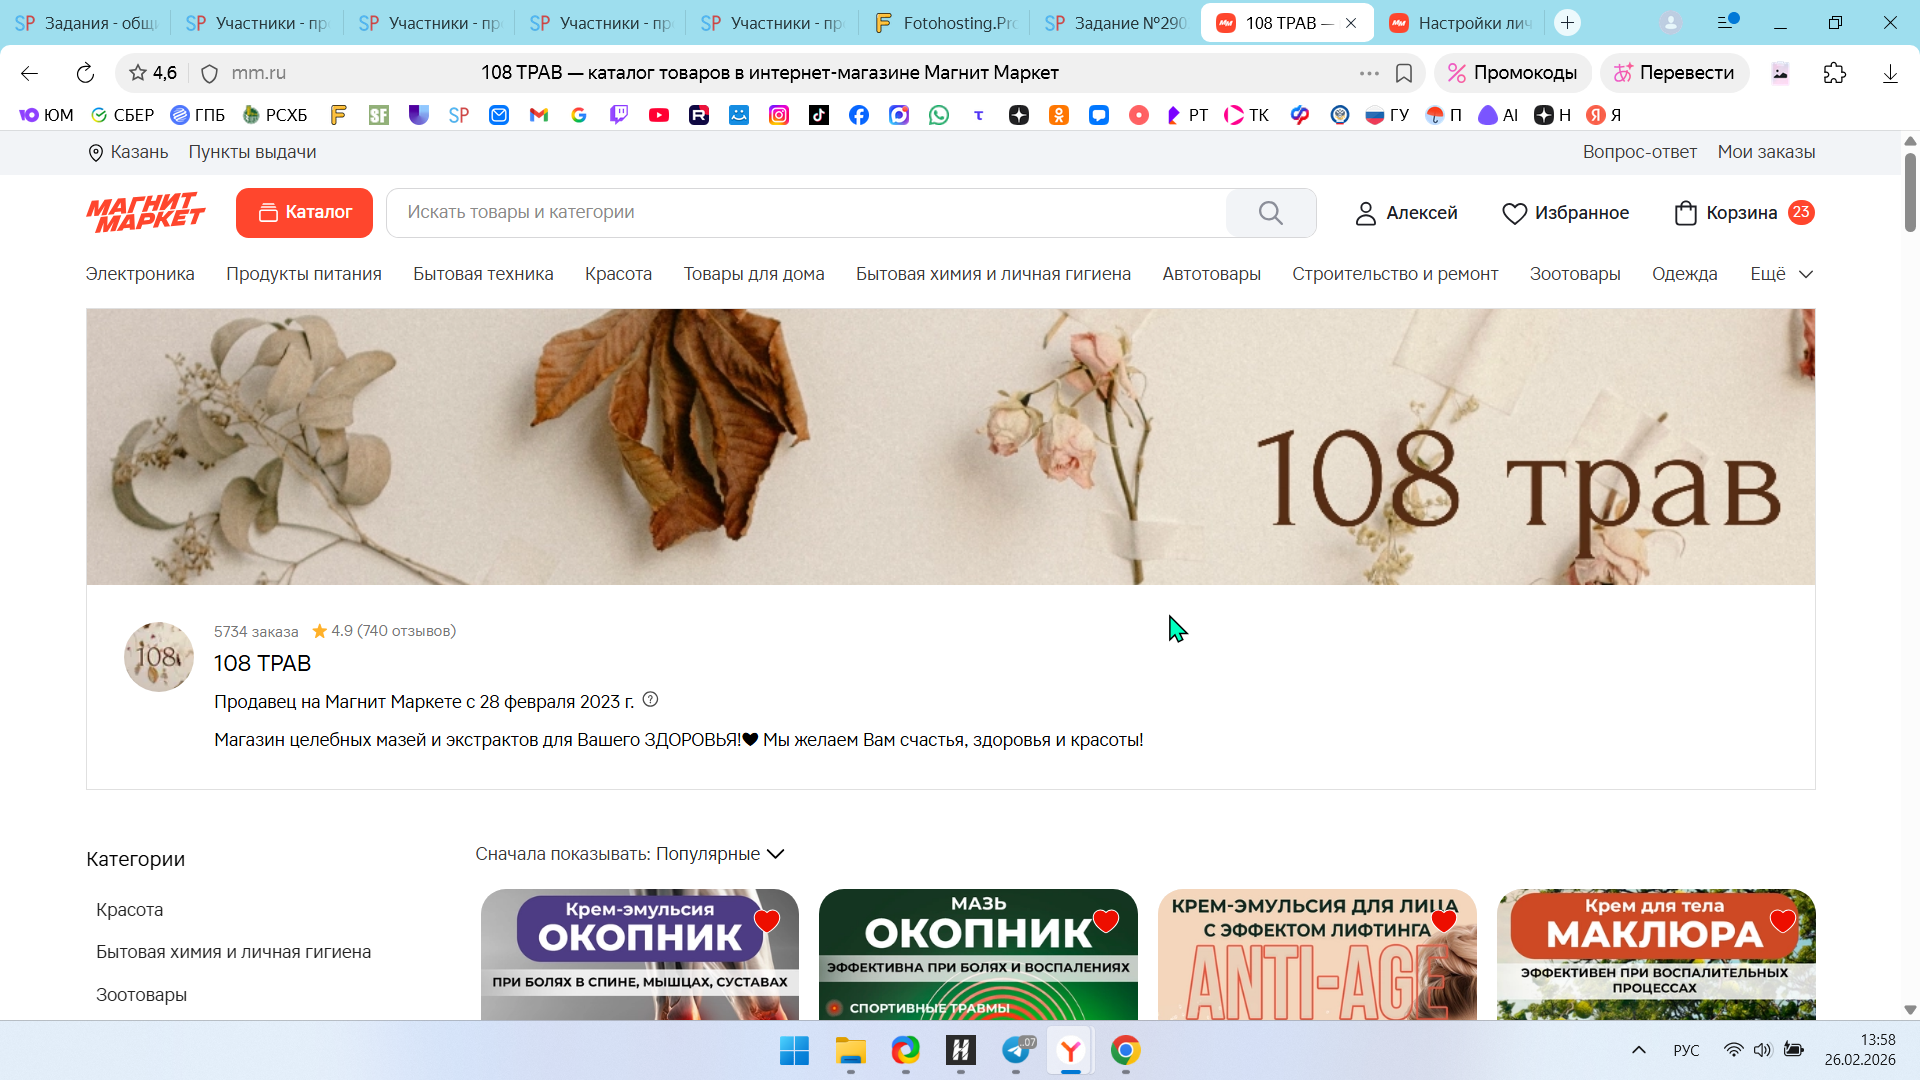
Task: Click the search magnifier icon button
Action: point(1270,213)
